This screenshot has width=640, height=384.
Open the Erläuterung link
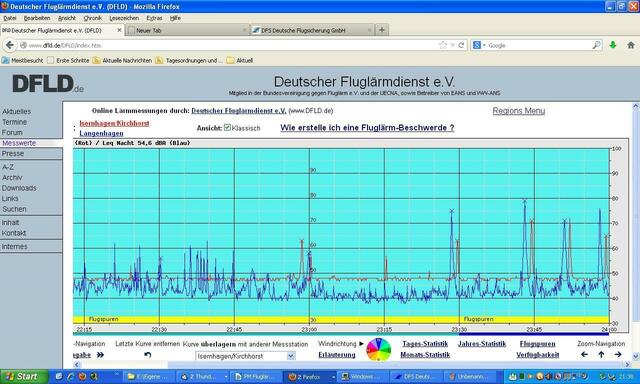(x=337, y=355)
